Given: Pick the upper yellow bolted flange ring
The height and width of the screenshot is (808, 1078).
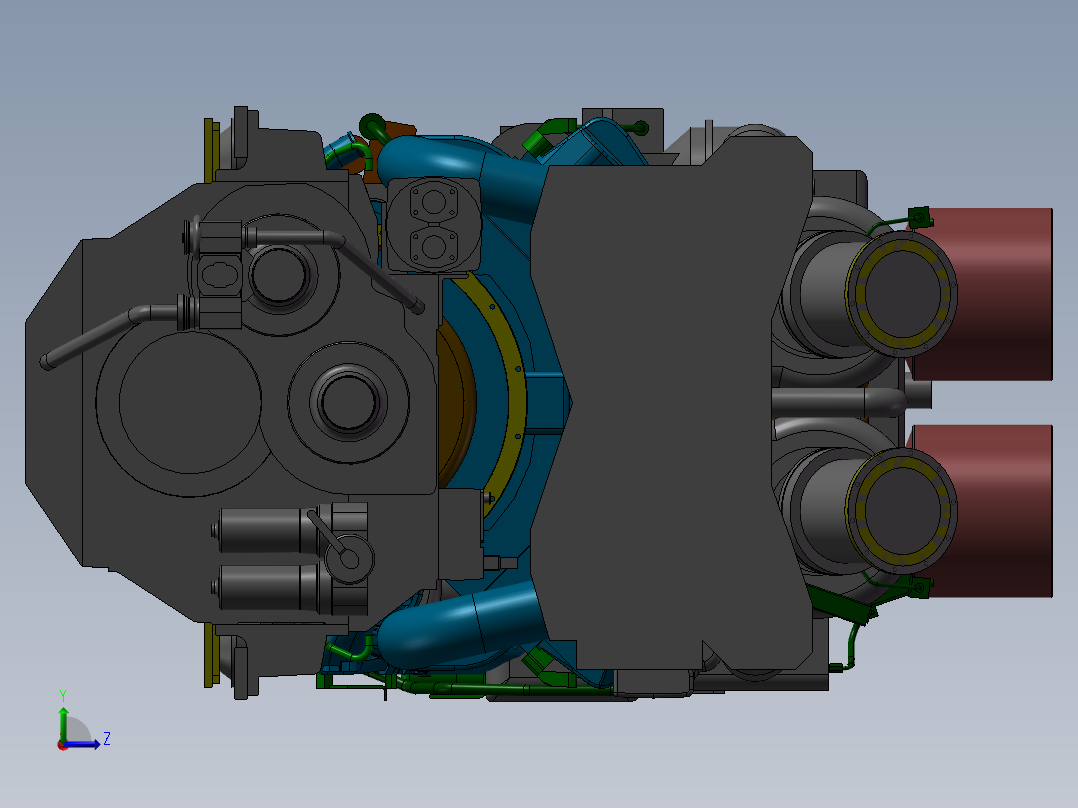Looking at the screenshot, I should [901, 293].
